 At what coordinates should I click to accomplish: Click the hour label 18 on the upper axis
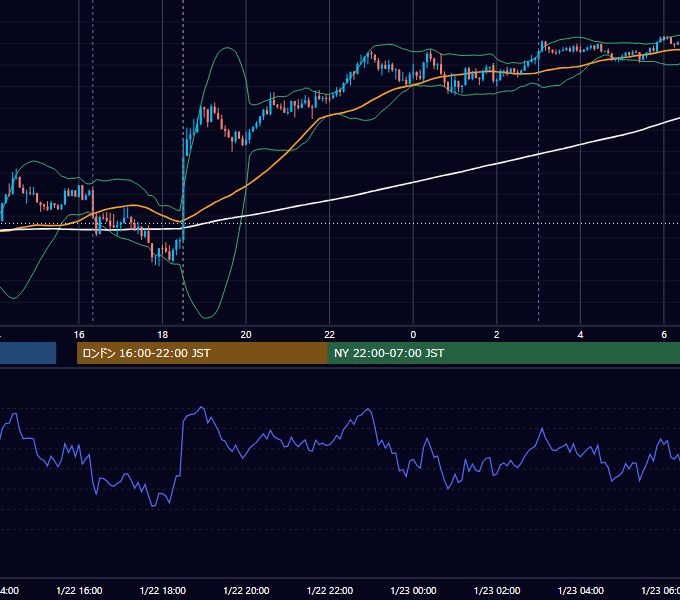[x=163, y=335]
